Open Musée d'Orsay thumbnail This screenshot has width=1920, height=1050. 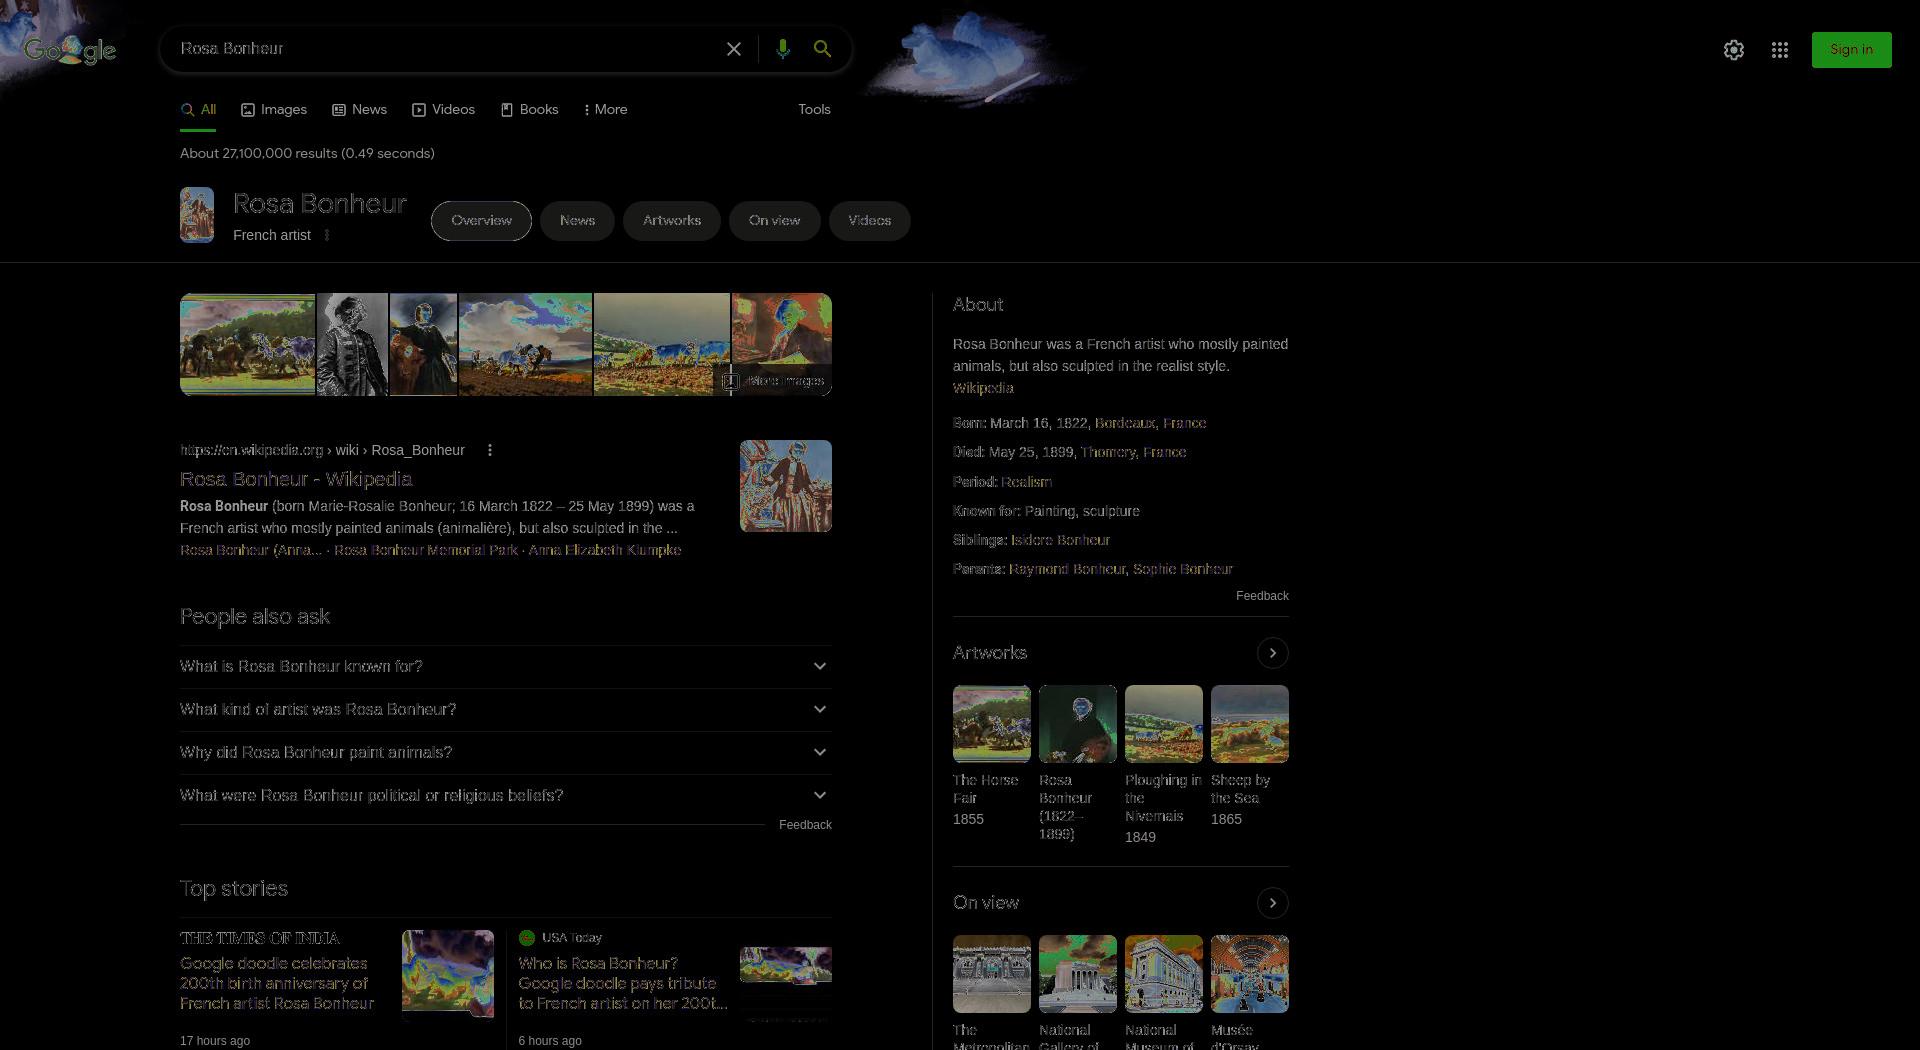[x=1250, y=974]
